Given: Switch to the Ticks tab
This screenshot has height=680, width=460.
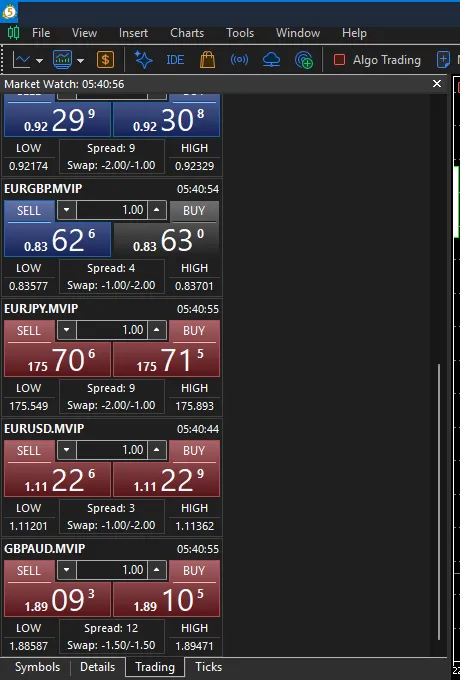Looking at the screenshot, I should tap(209, 667).
